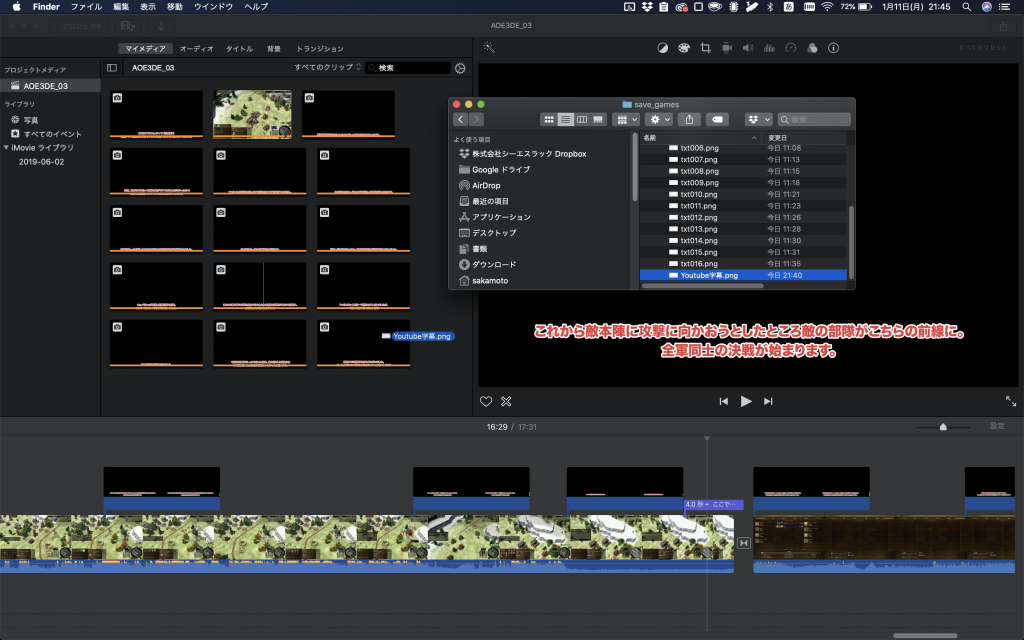
Task: Click the iMovie import media icon
Action: [x=161, y=26]
